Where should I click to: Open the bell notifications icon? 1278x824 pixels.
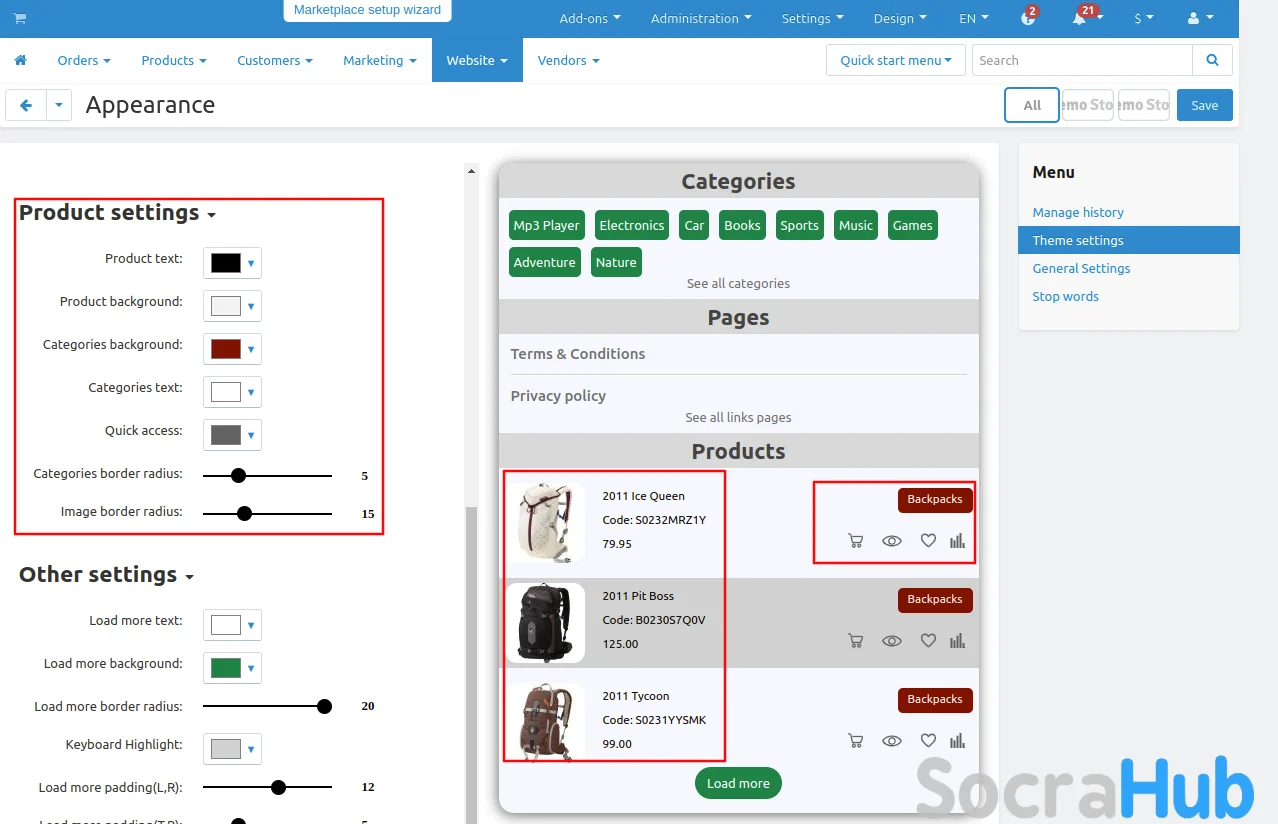(1079, 19)
